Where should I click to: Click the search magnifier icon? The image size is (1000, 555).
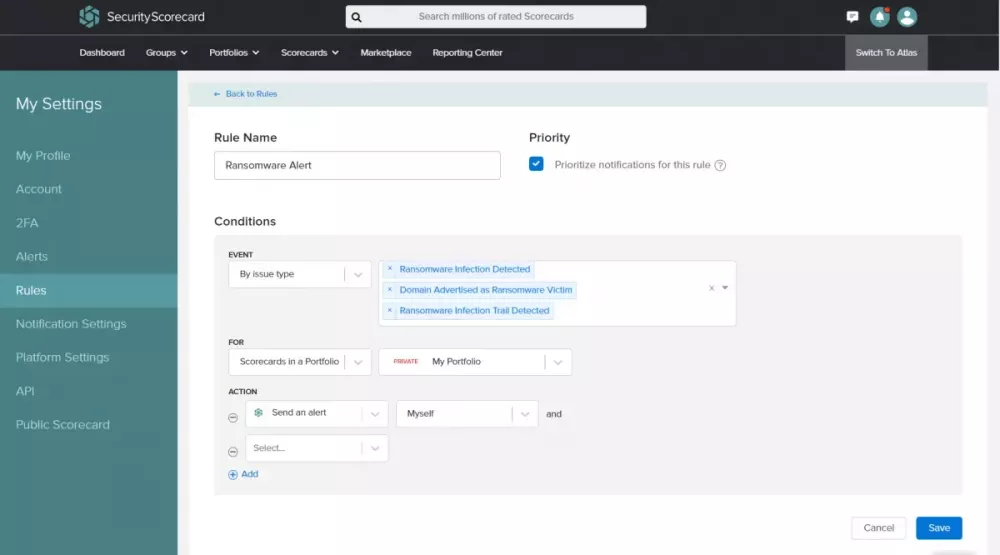[357, 17]
